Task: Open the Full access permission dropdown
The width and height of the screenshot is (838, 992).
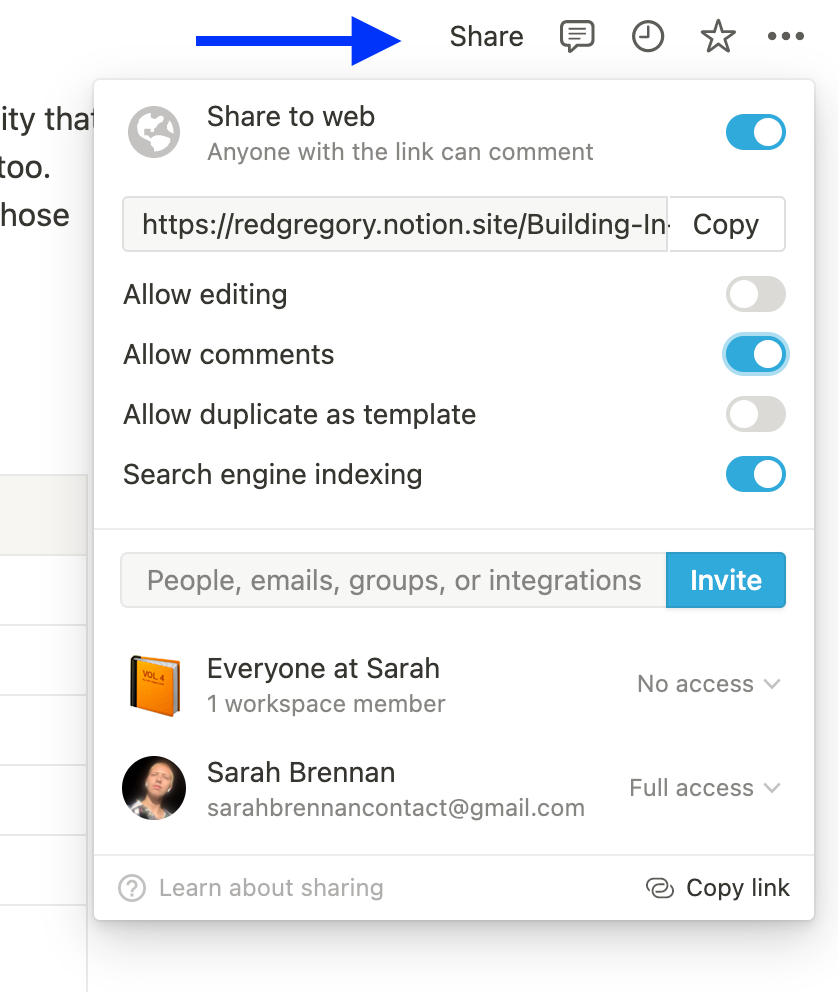Action: coord(705,788)
